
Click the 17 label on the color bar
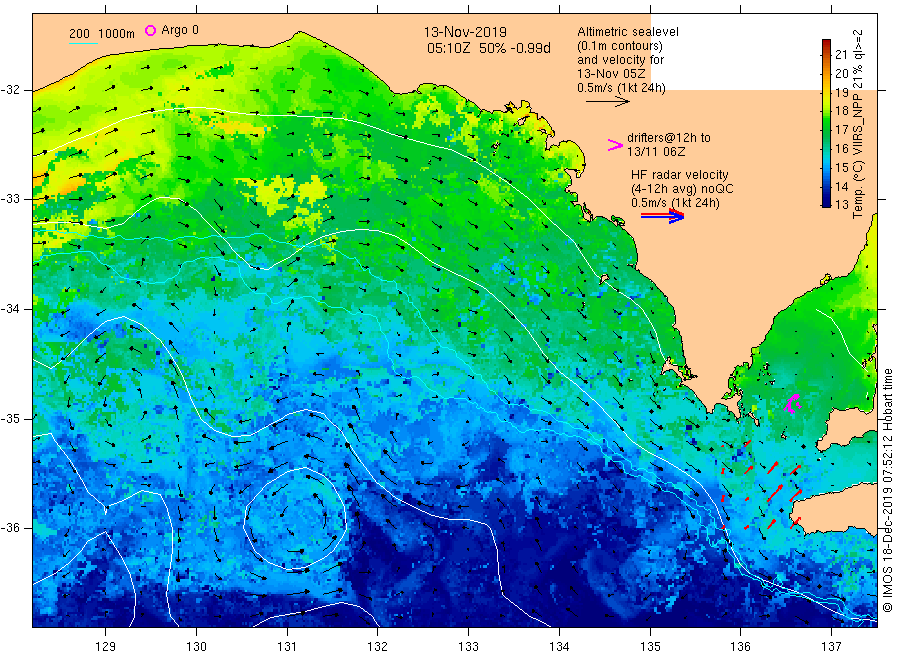point(841,129)
